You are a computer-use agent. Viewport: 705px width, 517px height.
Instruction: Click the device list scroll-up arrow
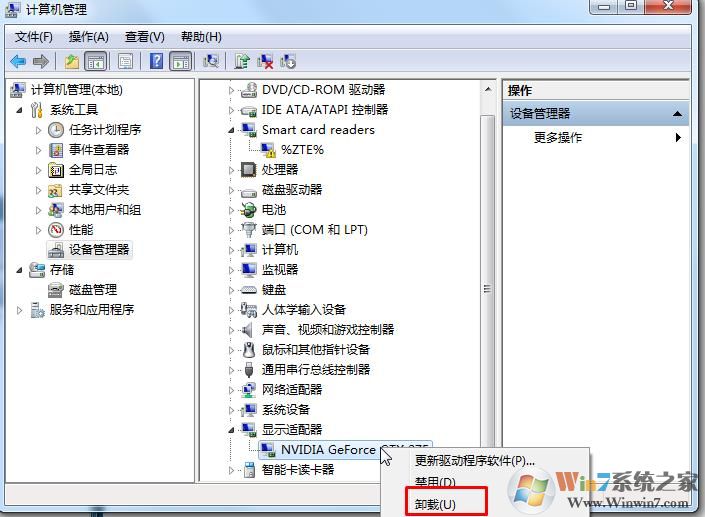(488, 89)
